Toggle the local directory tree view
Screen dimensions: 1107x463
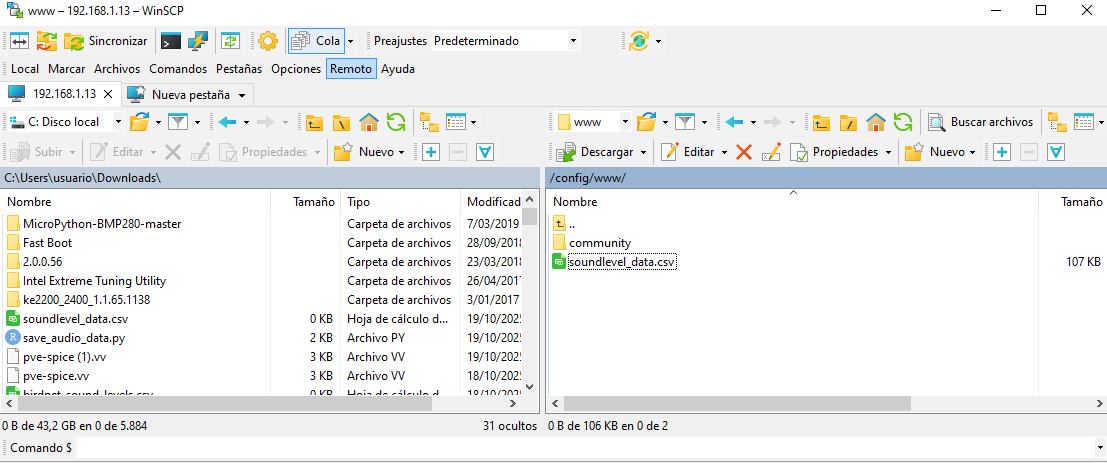[x=430, y=122]
